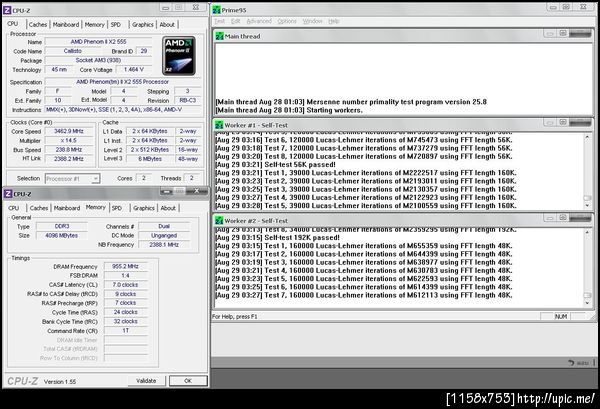Switch to Mainboard tab in lower CPU-Z window
Screen dimensions: 600x409
[67, 208]
